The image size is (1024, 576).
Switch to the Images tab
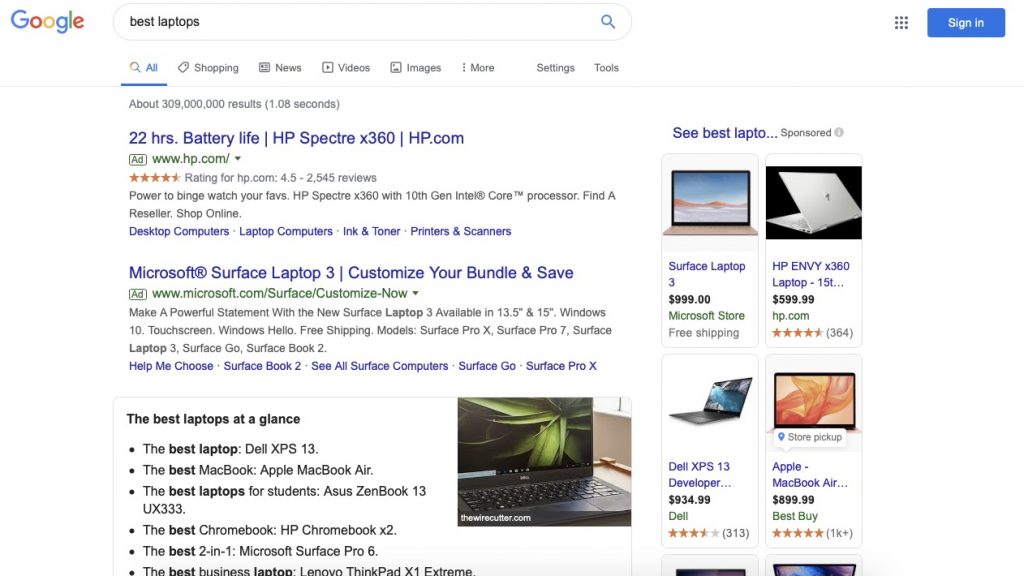[x=416, y=67]
